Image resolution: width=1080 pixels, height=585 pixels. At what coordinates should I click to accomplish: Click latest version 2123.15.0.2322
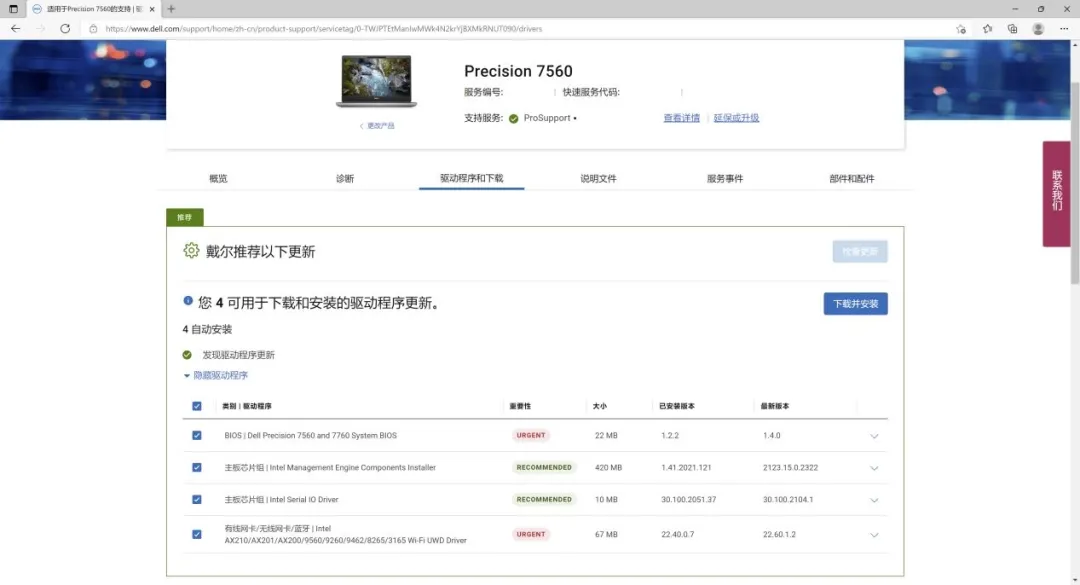[790, 467]
